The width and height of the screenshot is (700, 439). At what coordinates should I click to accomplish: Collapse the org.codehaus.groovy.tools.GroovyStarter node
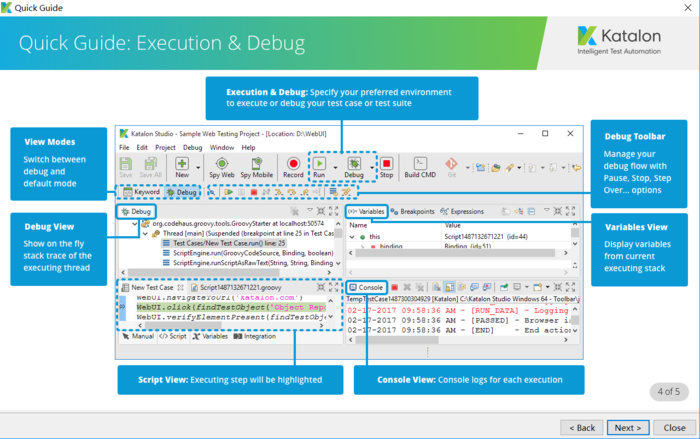[x=134, y=224]
